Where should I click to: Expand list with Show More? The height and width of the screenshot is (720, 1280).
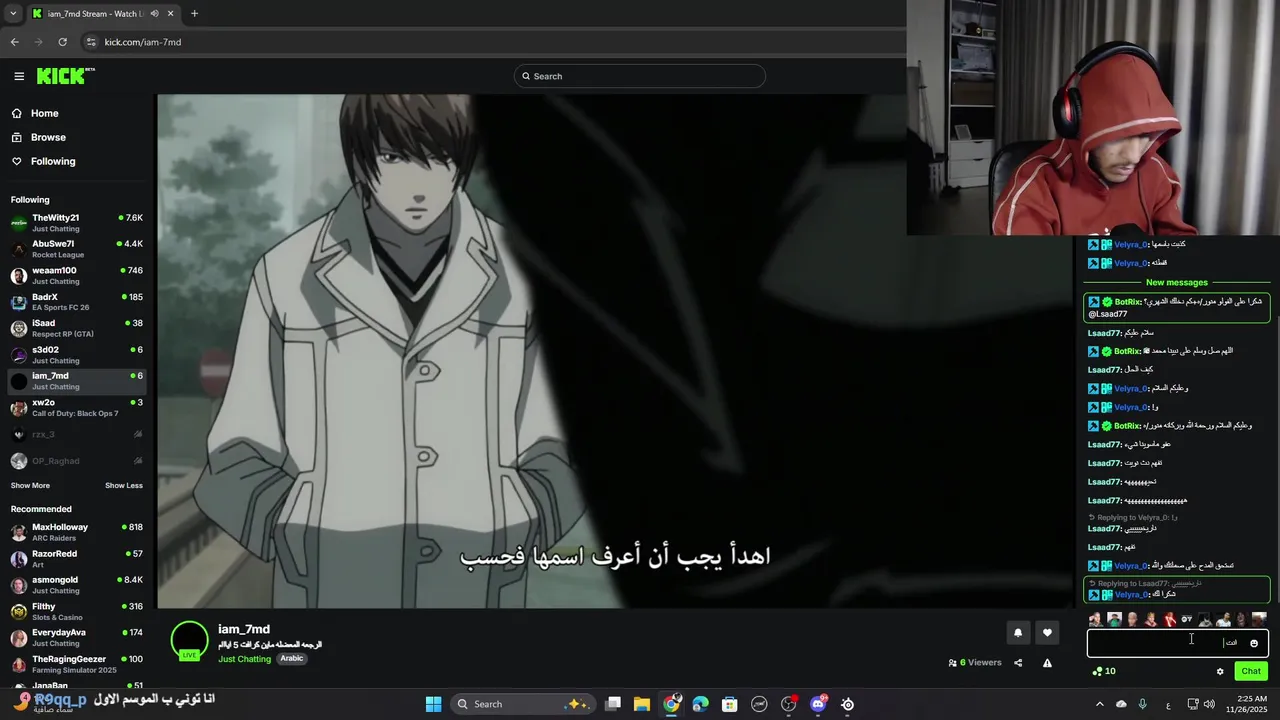(30, 486)
